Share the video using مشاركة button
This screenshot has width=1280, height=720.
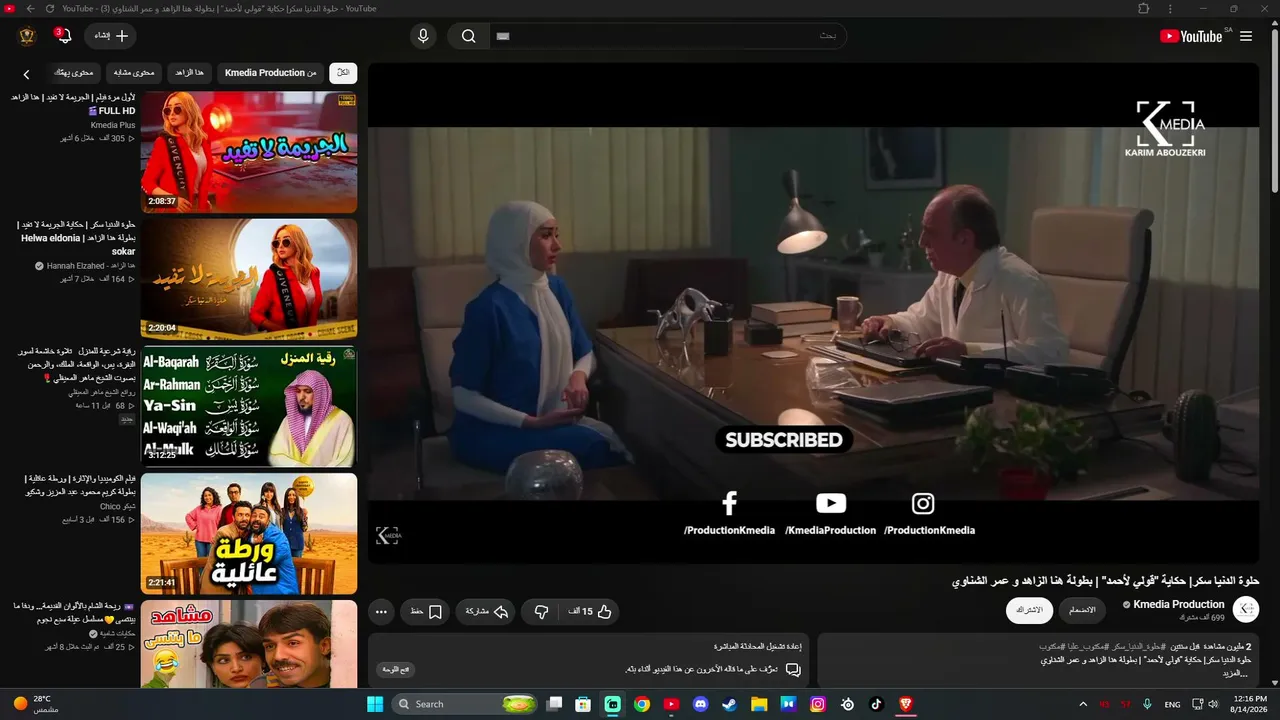(485, 612)
